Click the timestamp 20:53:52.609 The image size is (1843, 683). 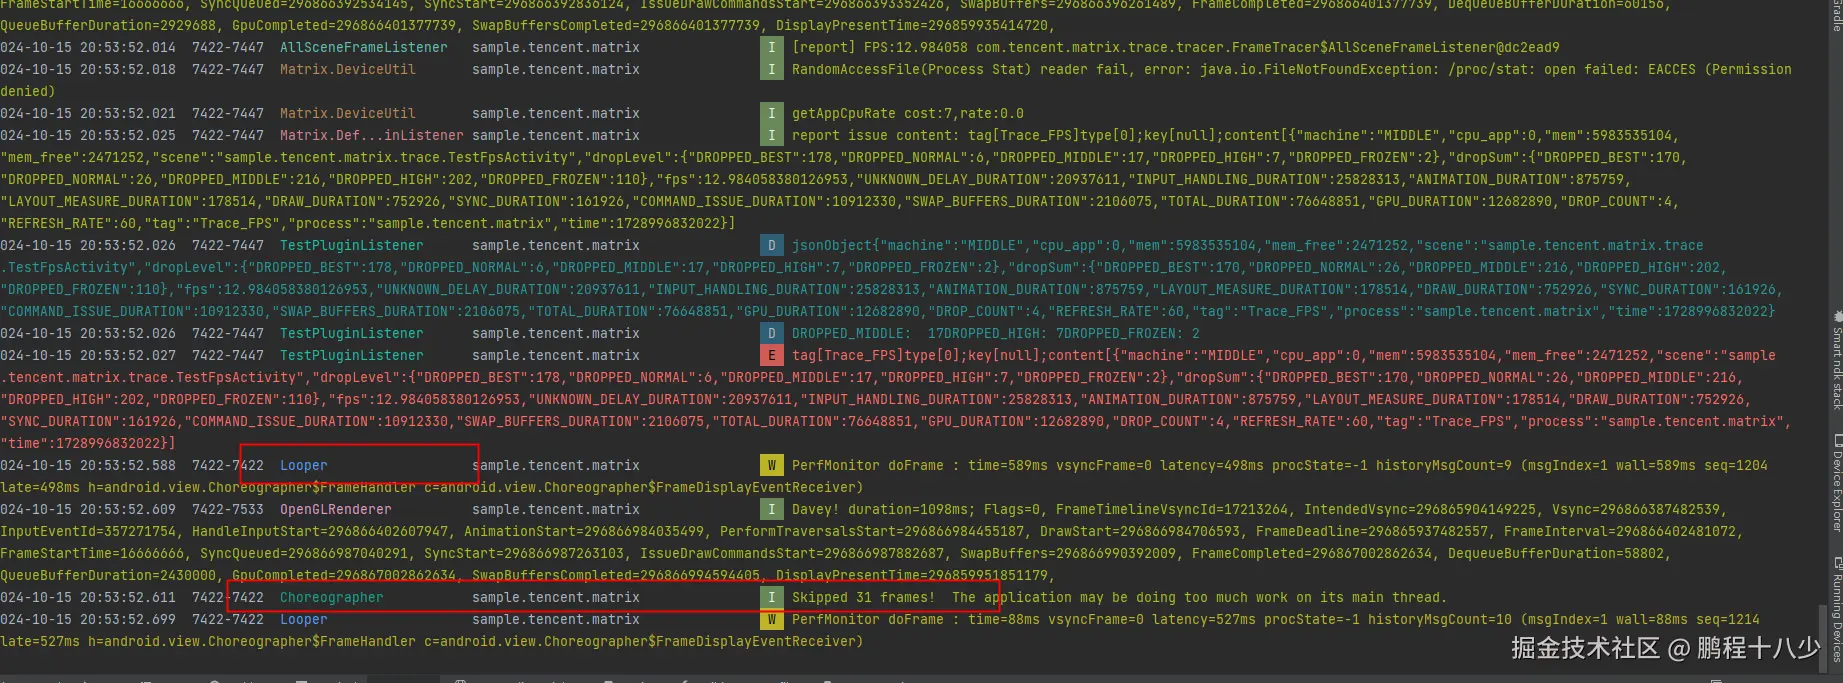point(87,509)
